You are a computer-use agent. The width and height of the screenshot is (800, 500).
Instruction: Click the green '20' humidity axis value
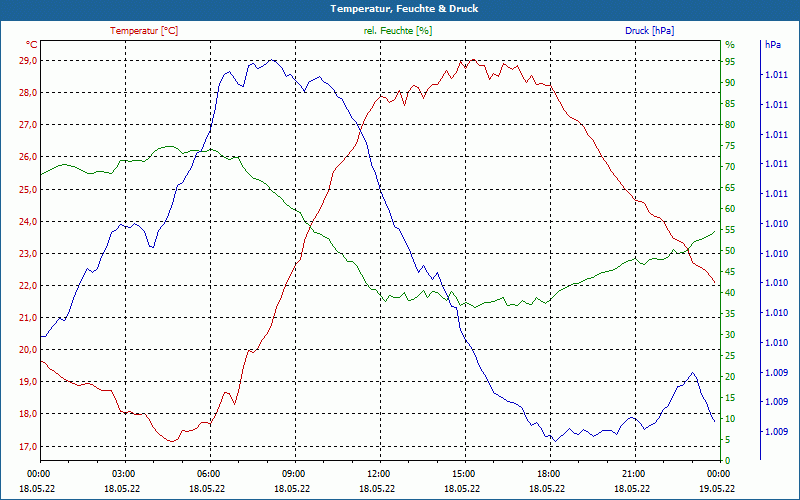point(730,377)
